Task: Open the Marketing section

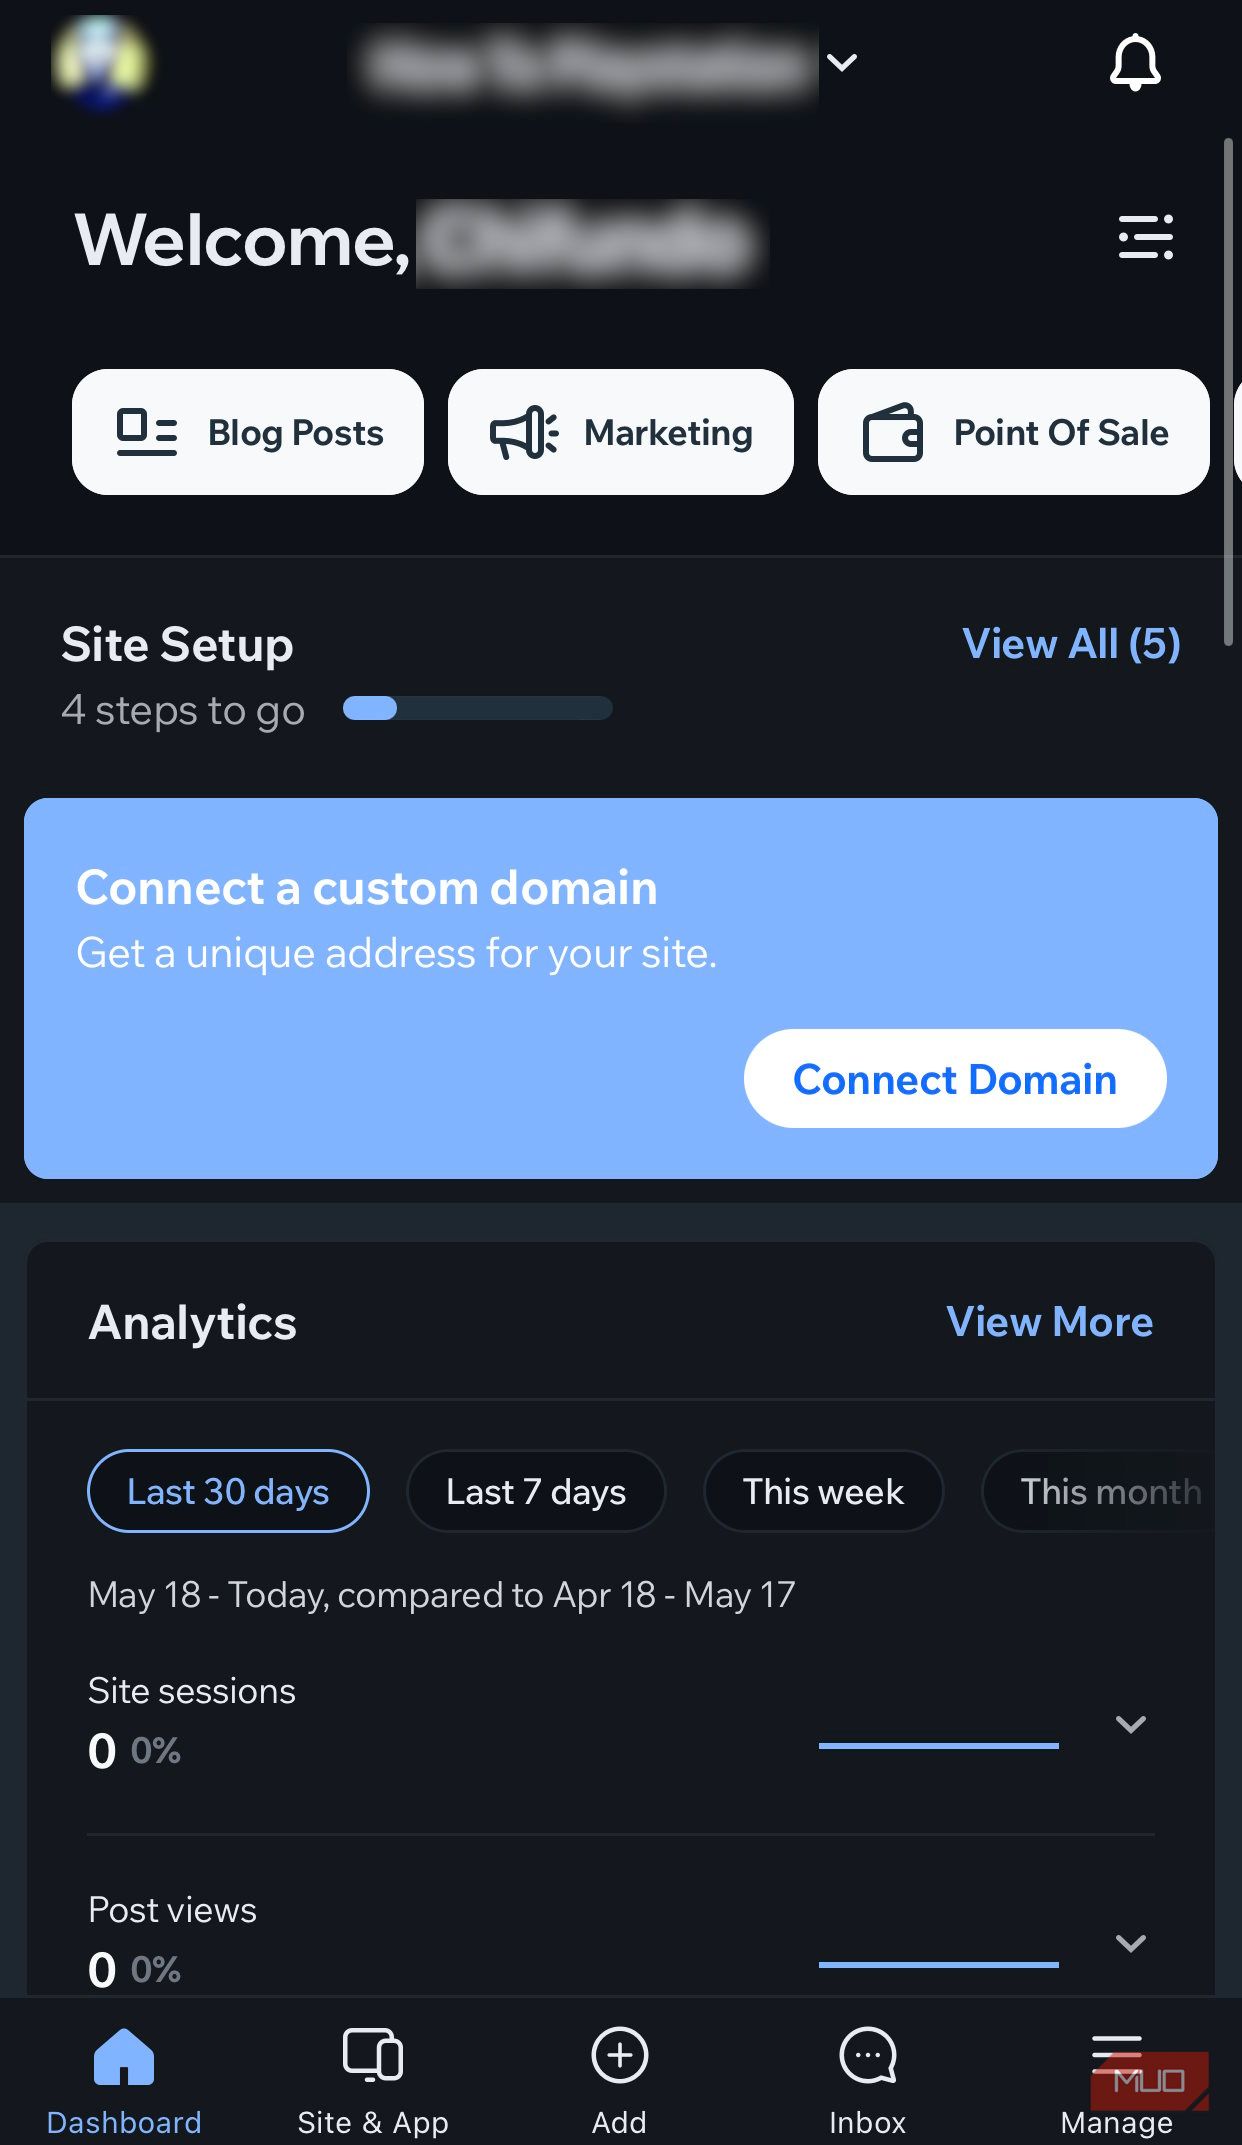Action: pyautogui.click(x=620, y=432)
